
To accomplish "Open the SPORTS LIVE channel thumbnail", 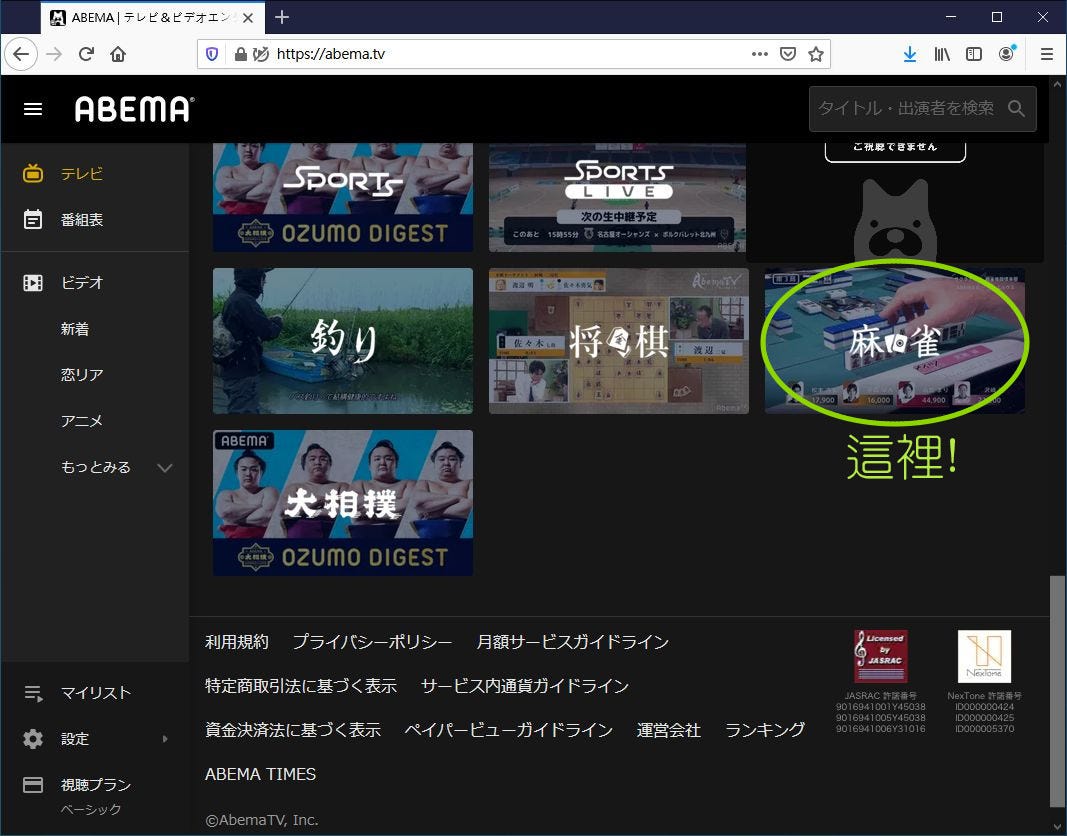I will pyautogui.click(x=617, y=197).
